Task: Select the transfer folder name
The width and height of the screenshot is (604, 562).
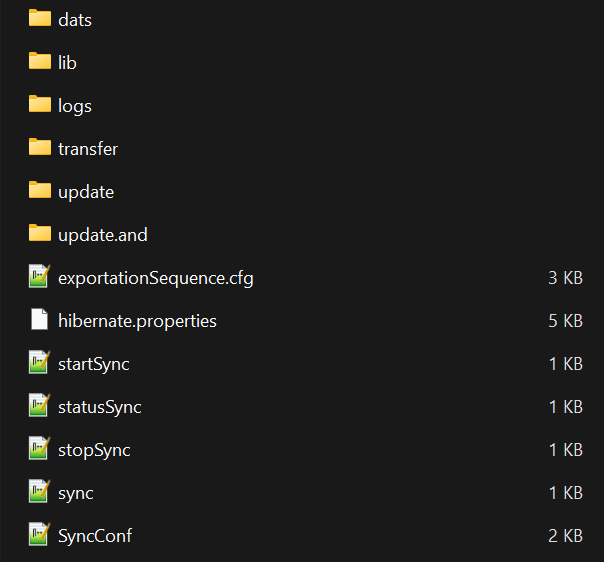Action: 88,149
